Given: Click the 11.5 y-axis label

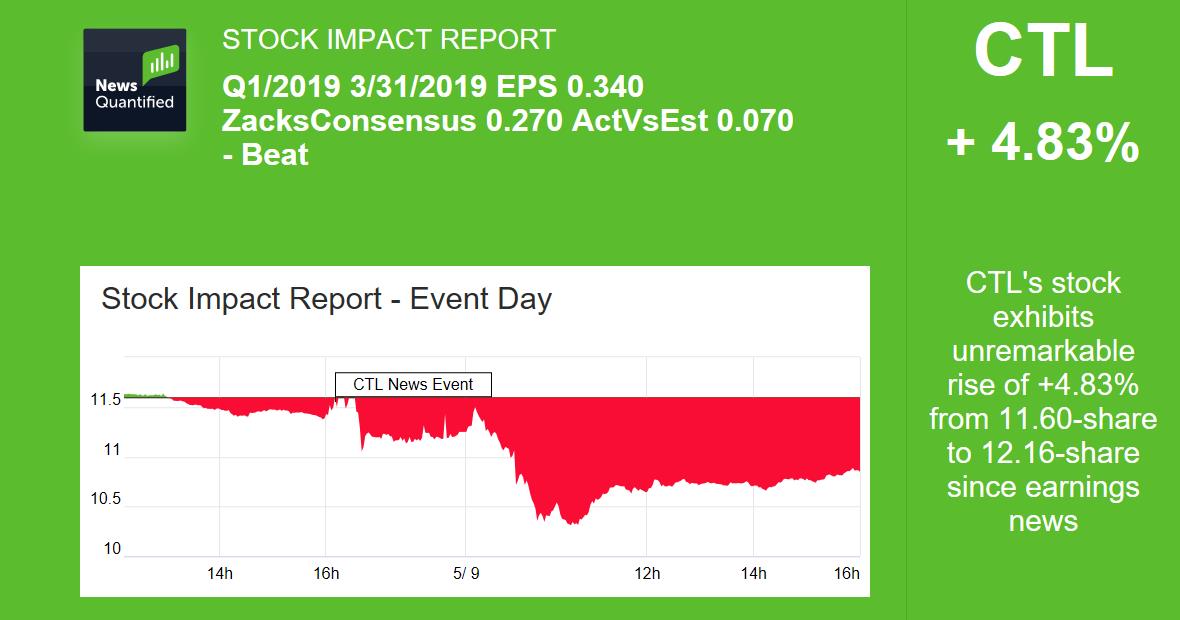Looking at the screenshot, I should pyautogui.click(x=105, y=400).
